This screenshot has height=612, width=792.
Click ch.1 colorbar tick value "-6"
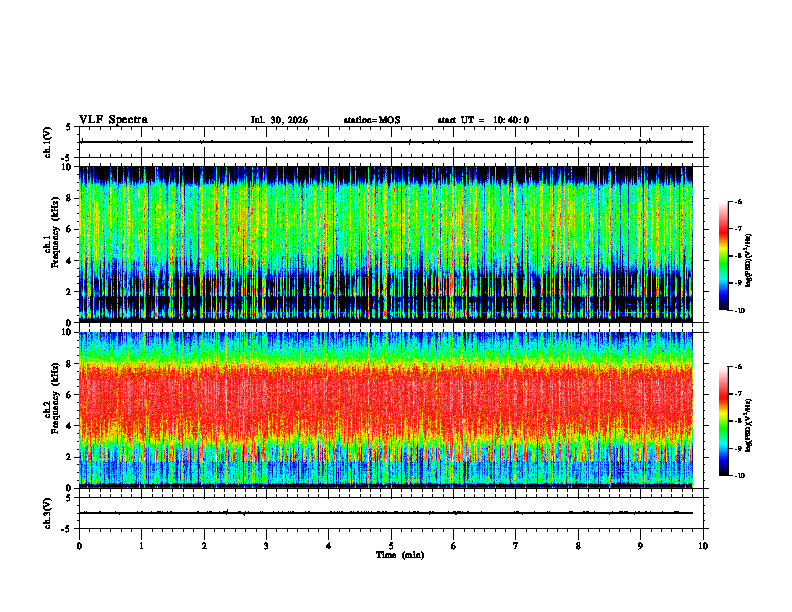click(738, 201)
